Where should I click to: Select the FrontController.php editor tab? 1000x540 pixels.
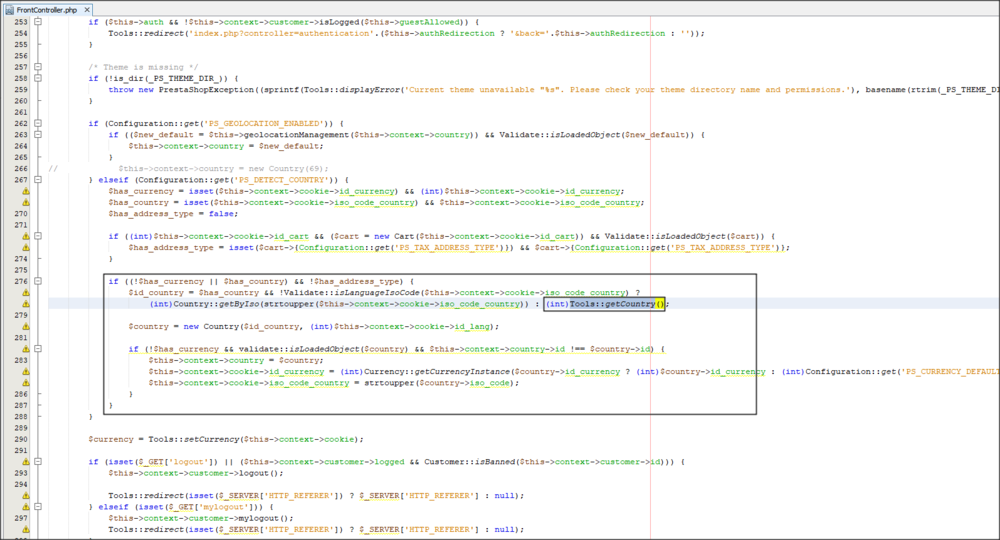point(47,10)
